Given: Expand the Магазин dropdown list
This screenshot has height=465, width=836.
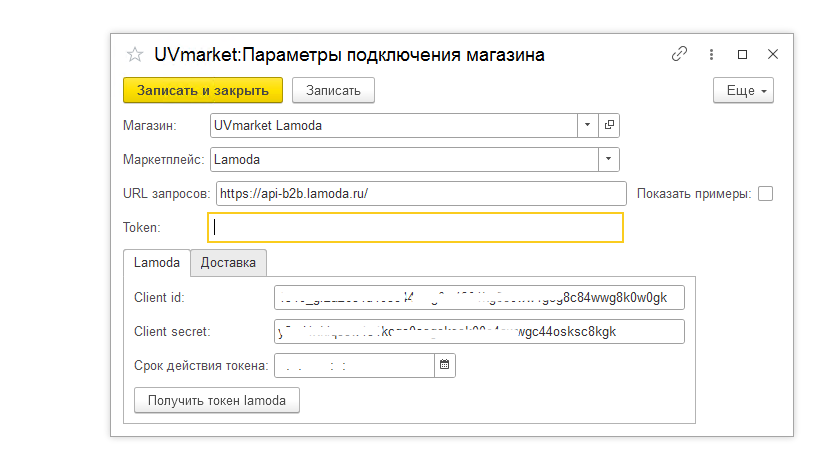Looking at the screenshot, I should coord(588,125).
